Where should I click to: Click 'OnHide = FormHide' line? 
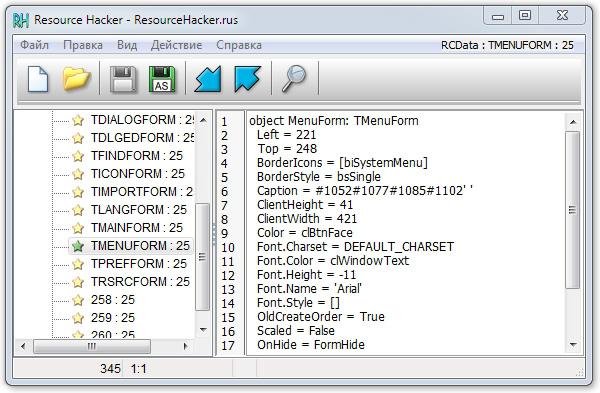(311, 345)
